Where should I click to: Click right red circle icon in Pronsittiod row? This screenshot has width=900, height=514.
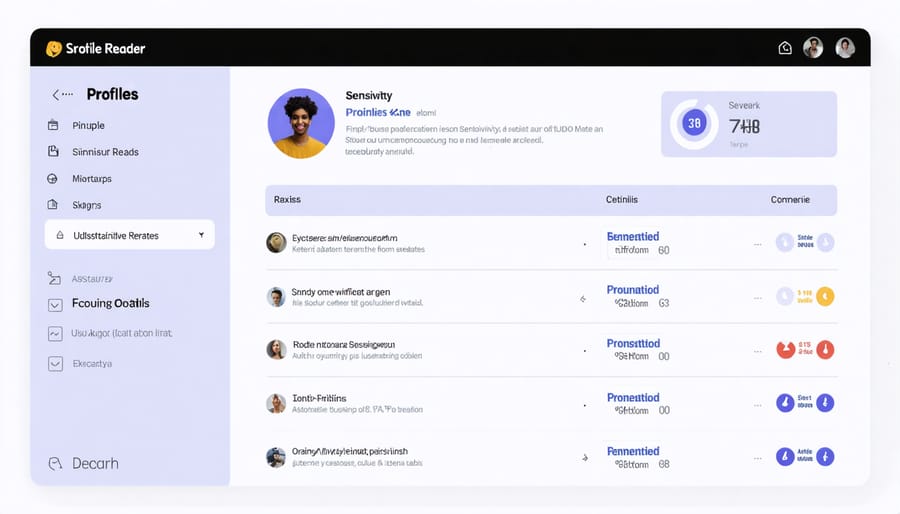click(x=825, y=349)
